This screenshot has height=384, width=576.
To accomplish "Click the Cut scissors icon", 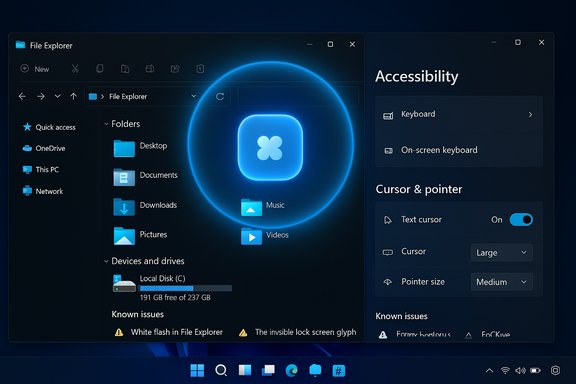I will click(75, 69).
